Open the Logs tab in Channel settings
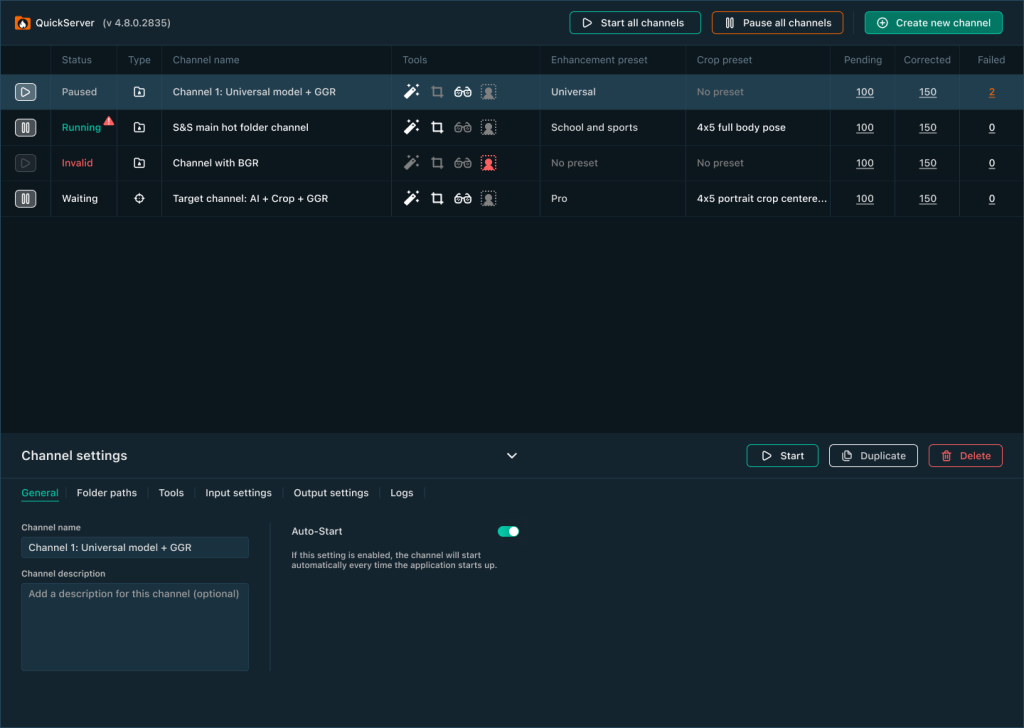This screenshot has width=1024, height=728. pyautogui.click(x=401, y=492)
